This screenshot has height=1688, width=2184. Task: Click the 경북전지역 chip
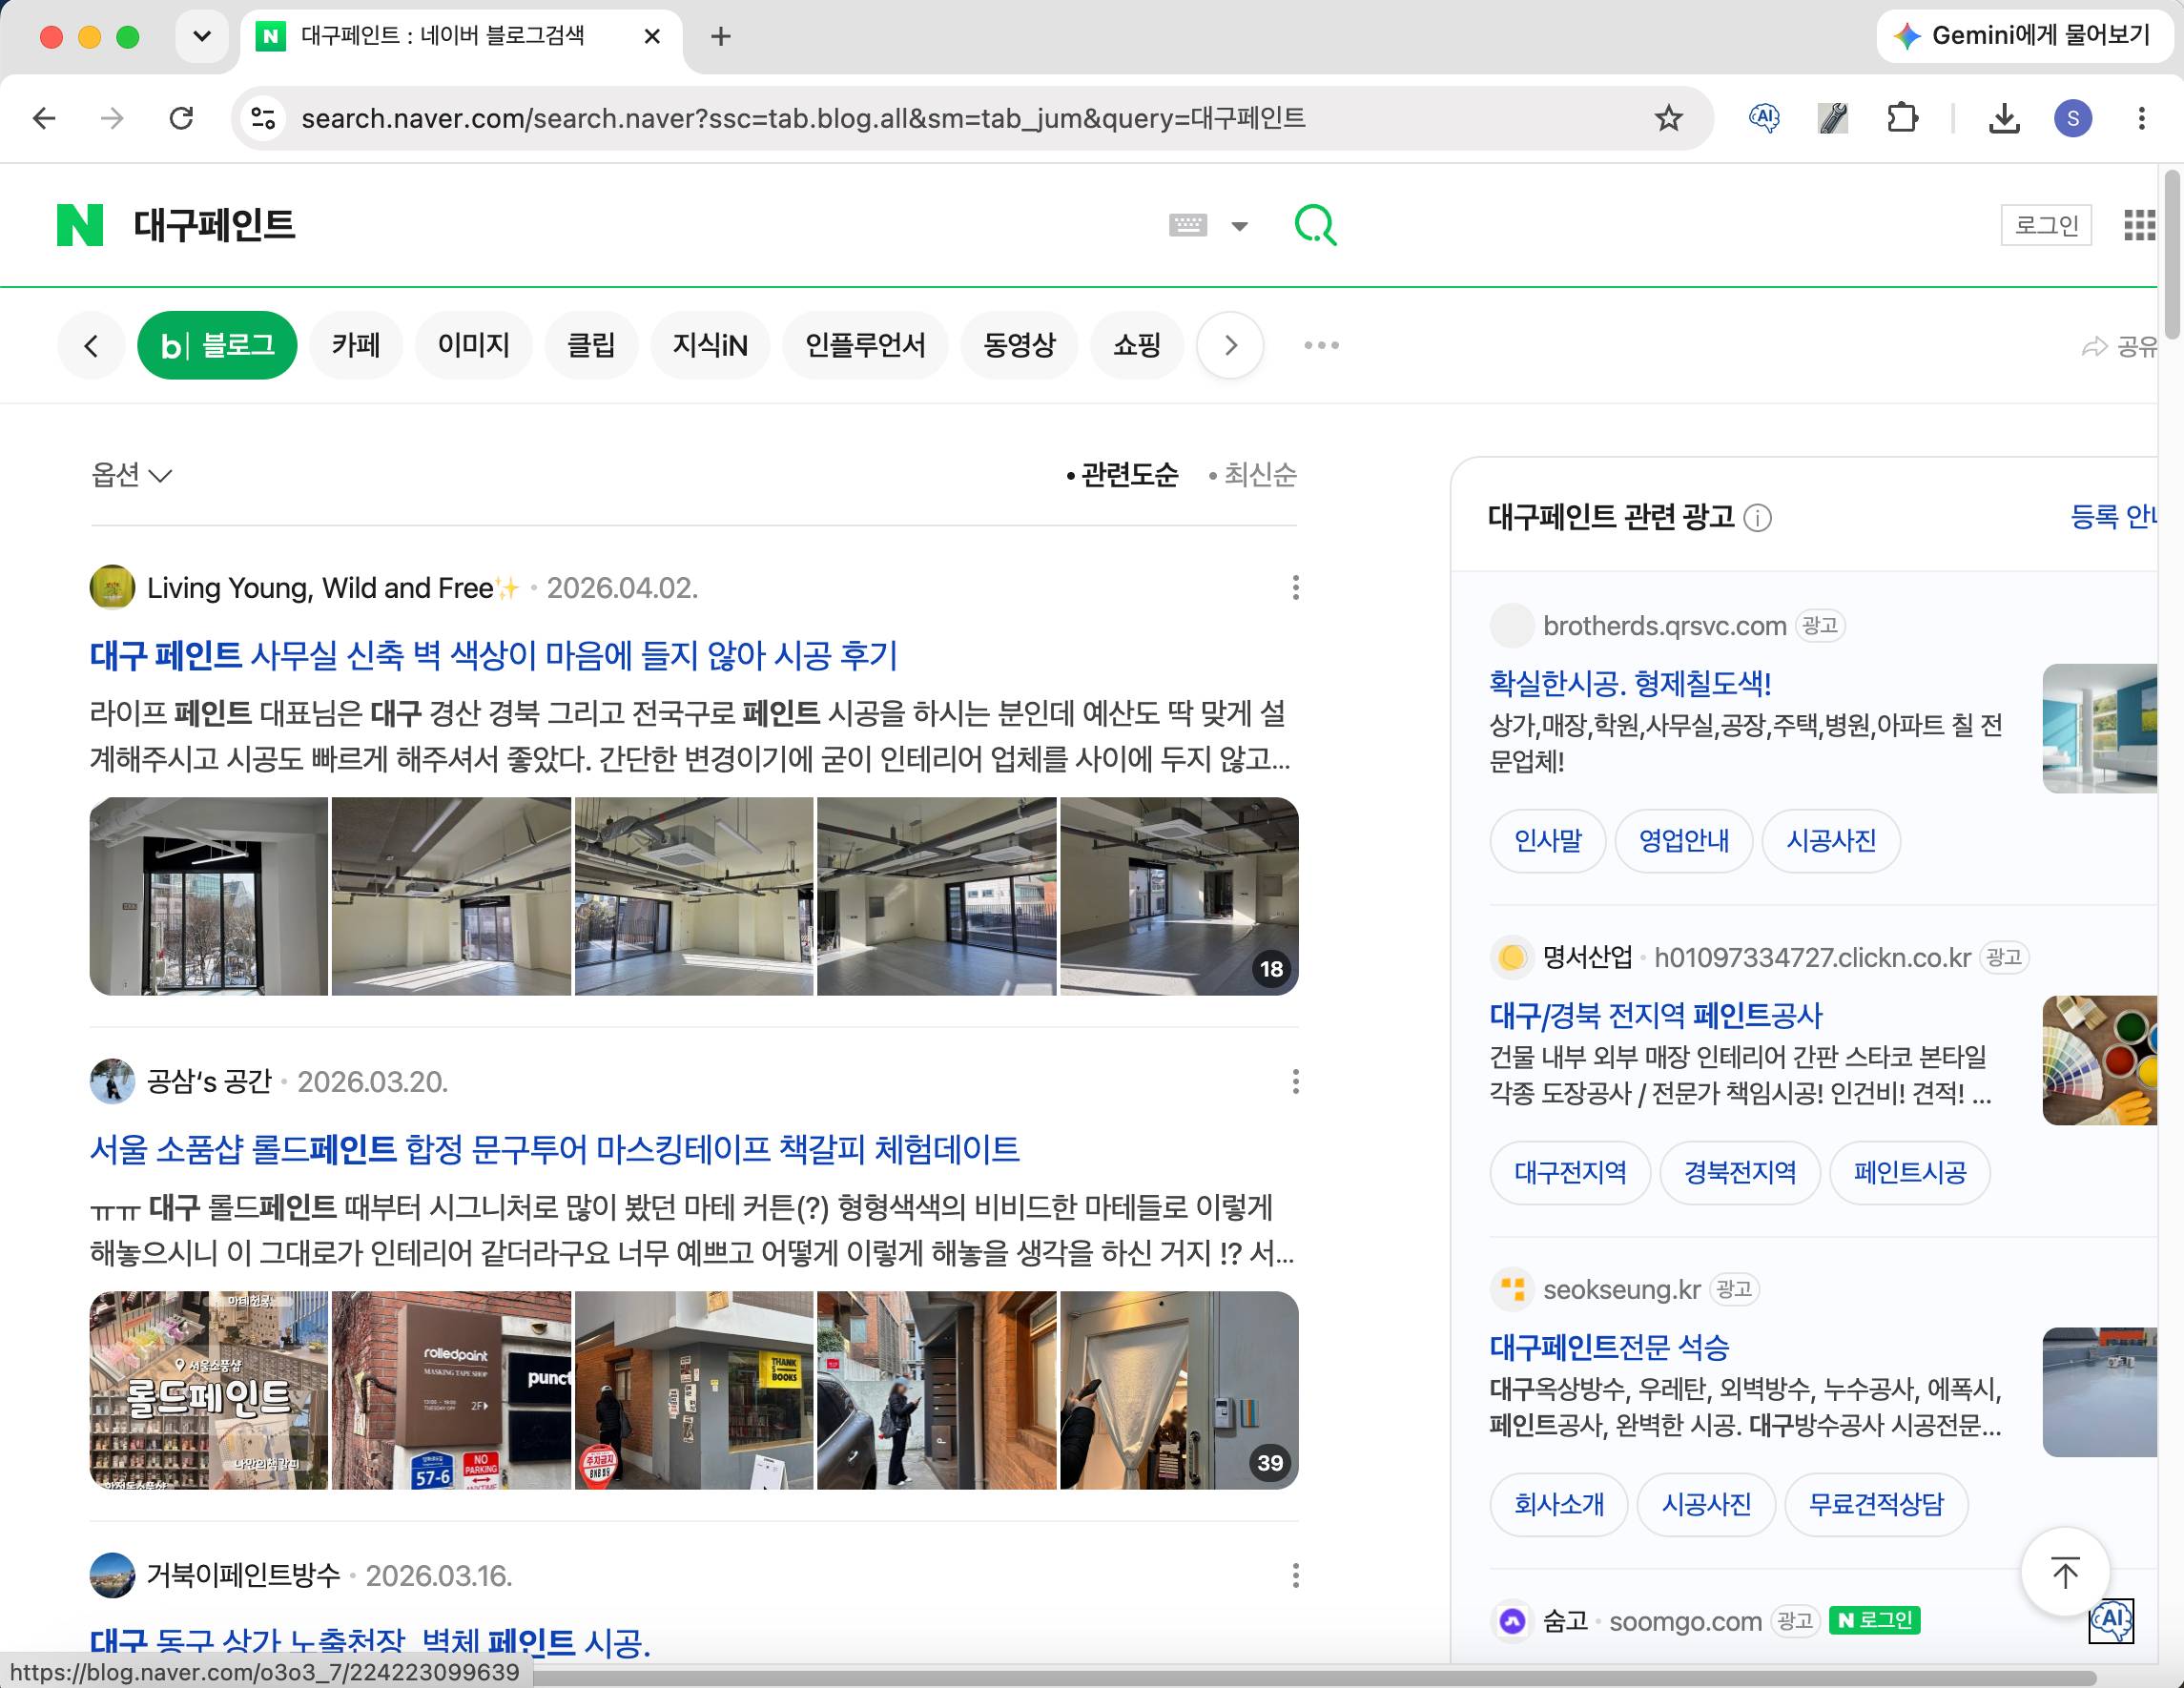[x=1740, y=1173]
